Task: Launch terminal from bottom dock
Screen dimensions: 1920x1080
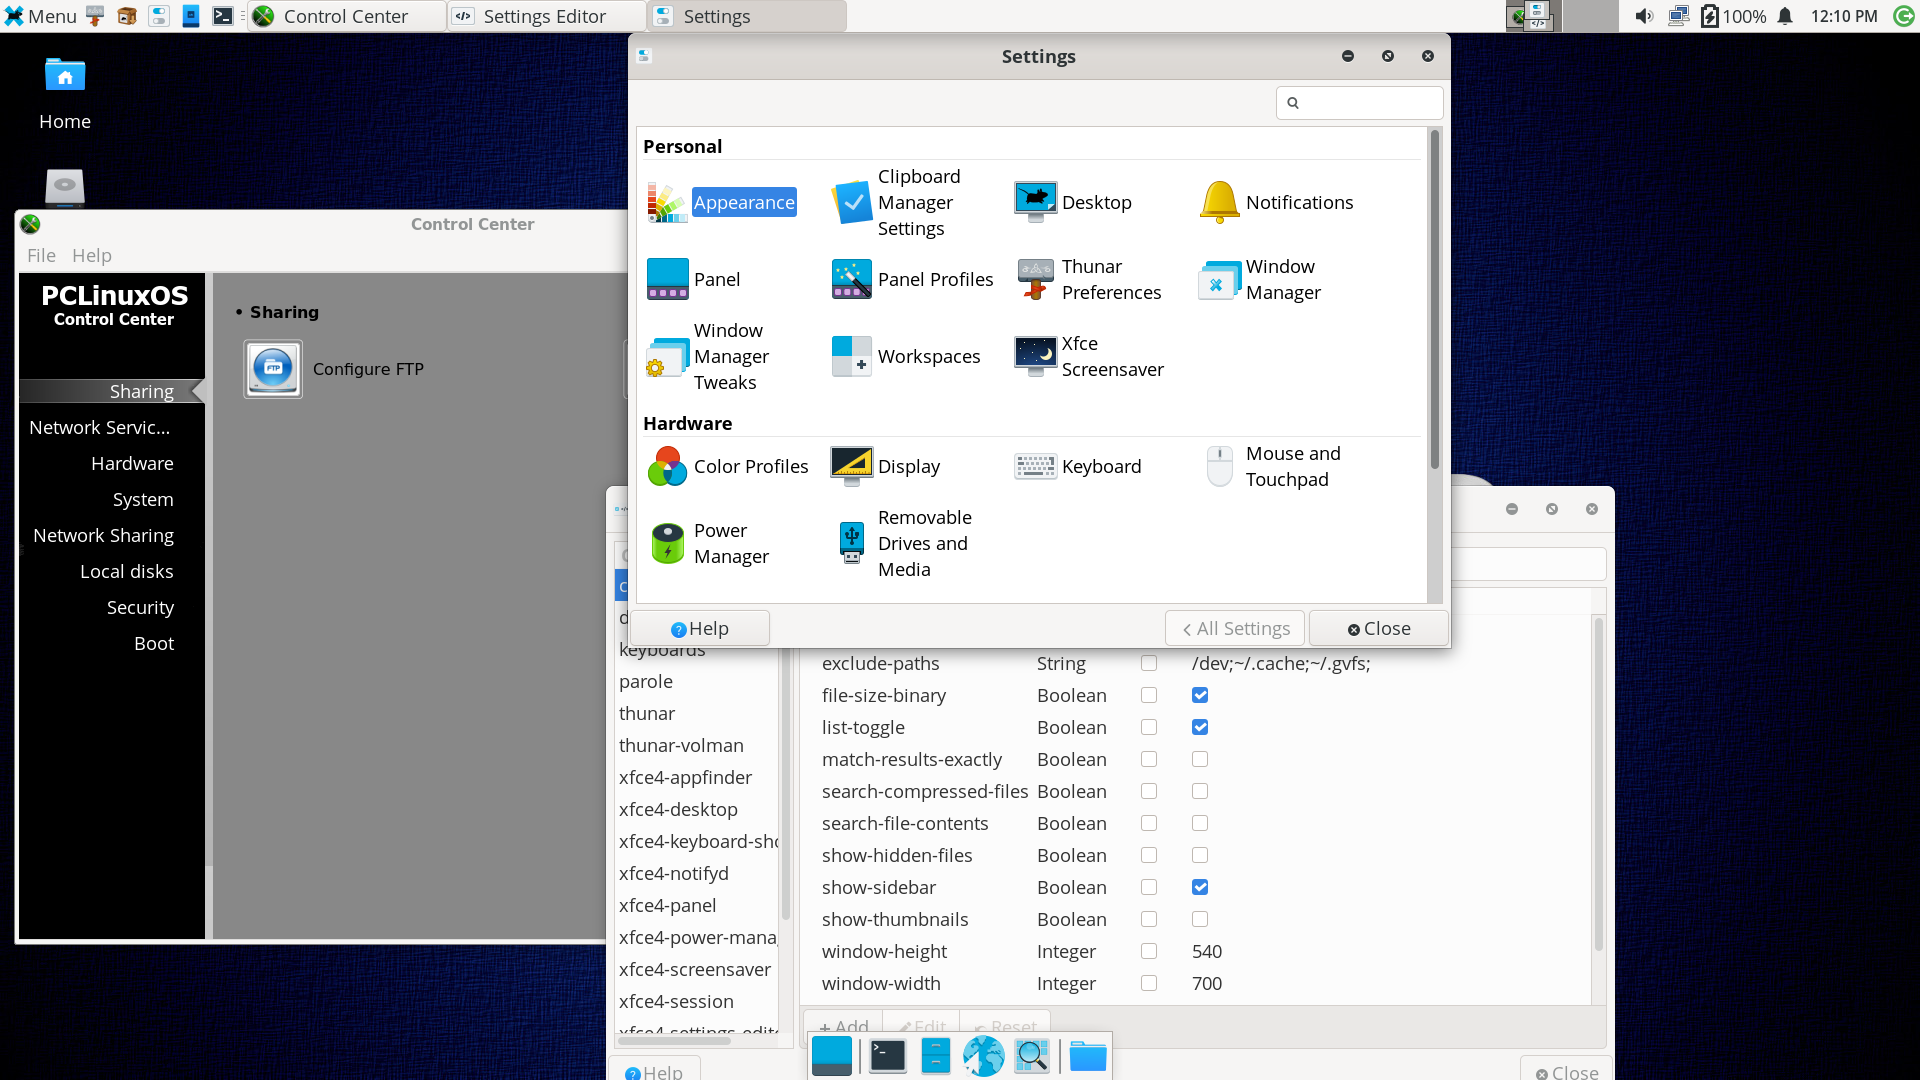Action: 887,1056
